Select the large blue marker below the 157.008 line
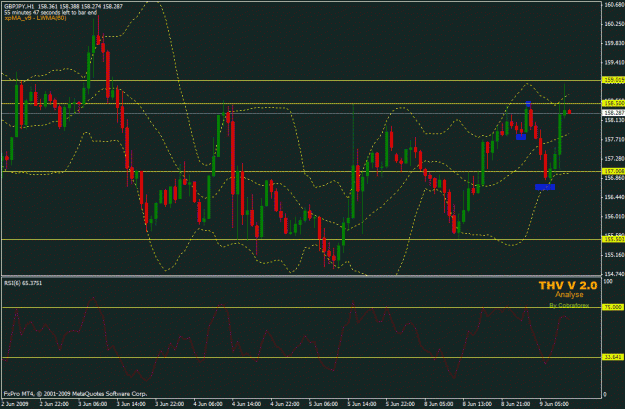 point(545,187)
